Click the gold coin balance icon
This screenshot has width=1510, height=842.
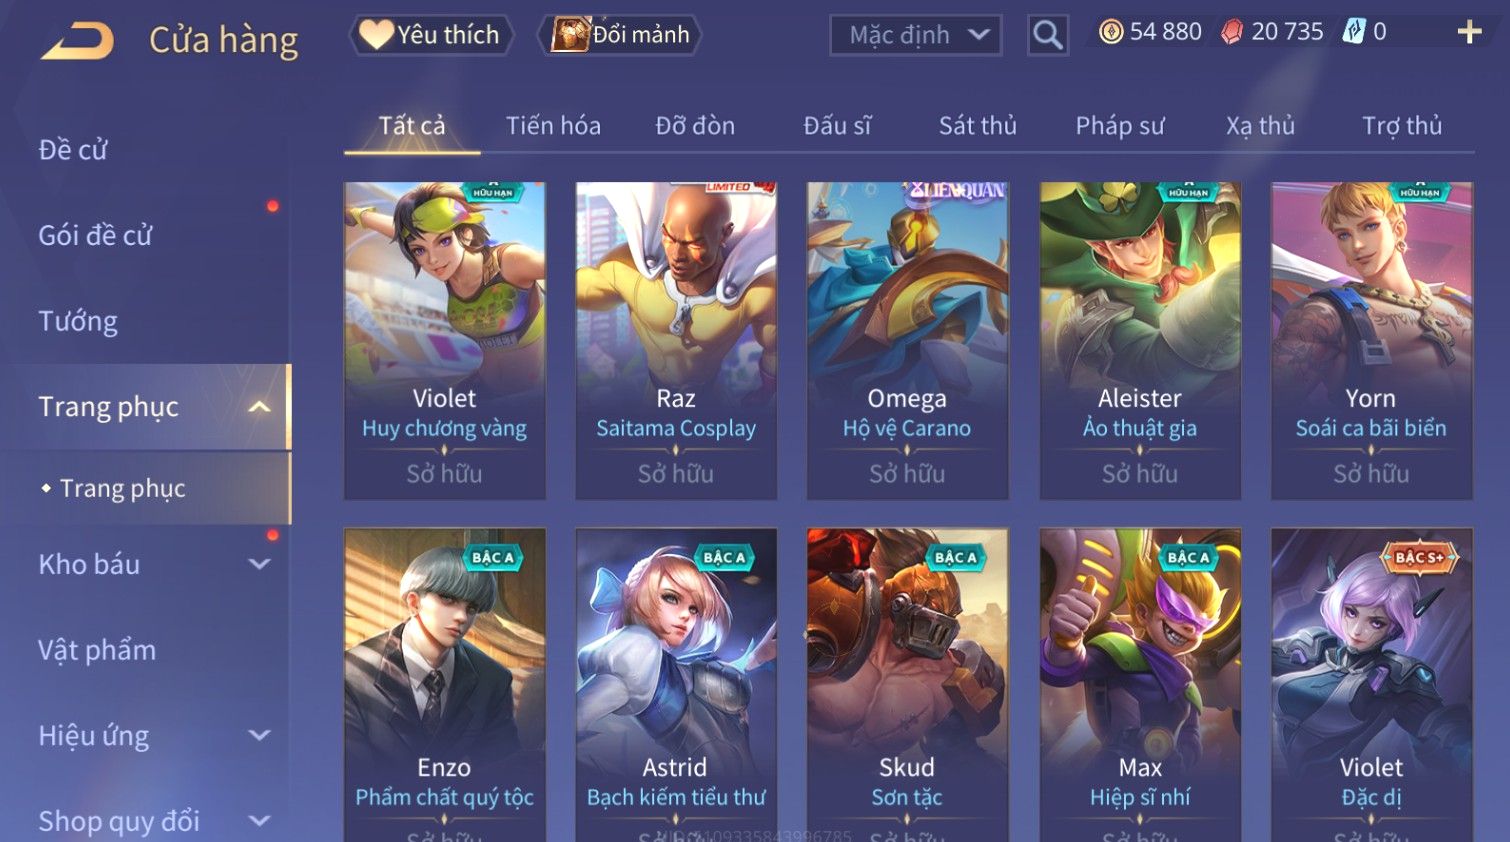pyautogui.click(x=1110, y=32)
